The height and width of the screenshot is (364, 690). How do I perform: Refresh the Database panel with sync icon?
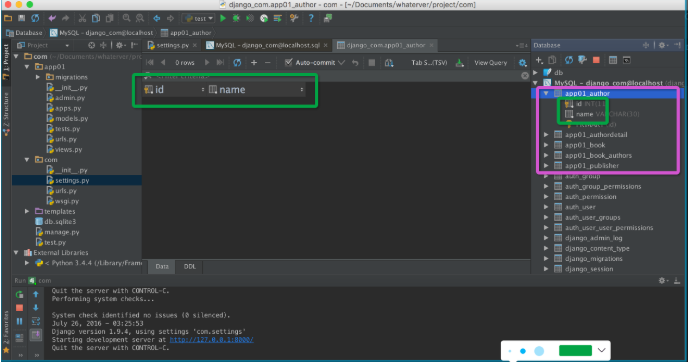(x=569, y=60)
